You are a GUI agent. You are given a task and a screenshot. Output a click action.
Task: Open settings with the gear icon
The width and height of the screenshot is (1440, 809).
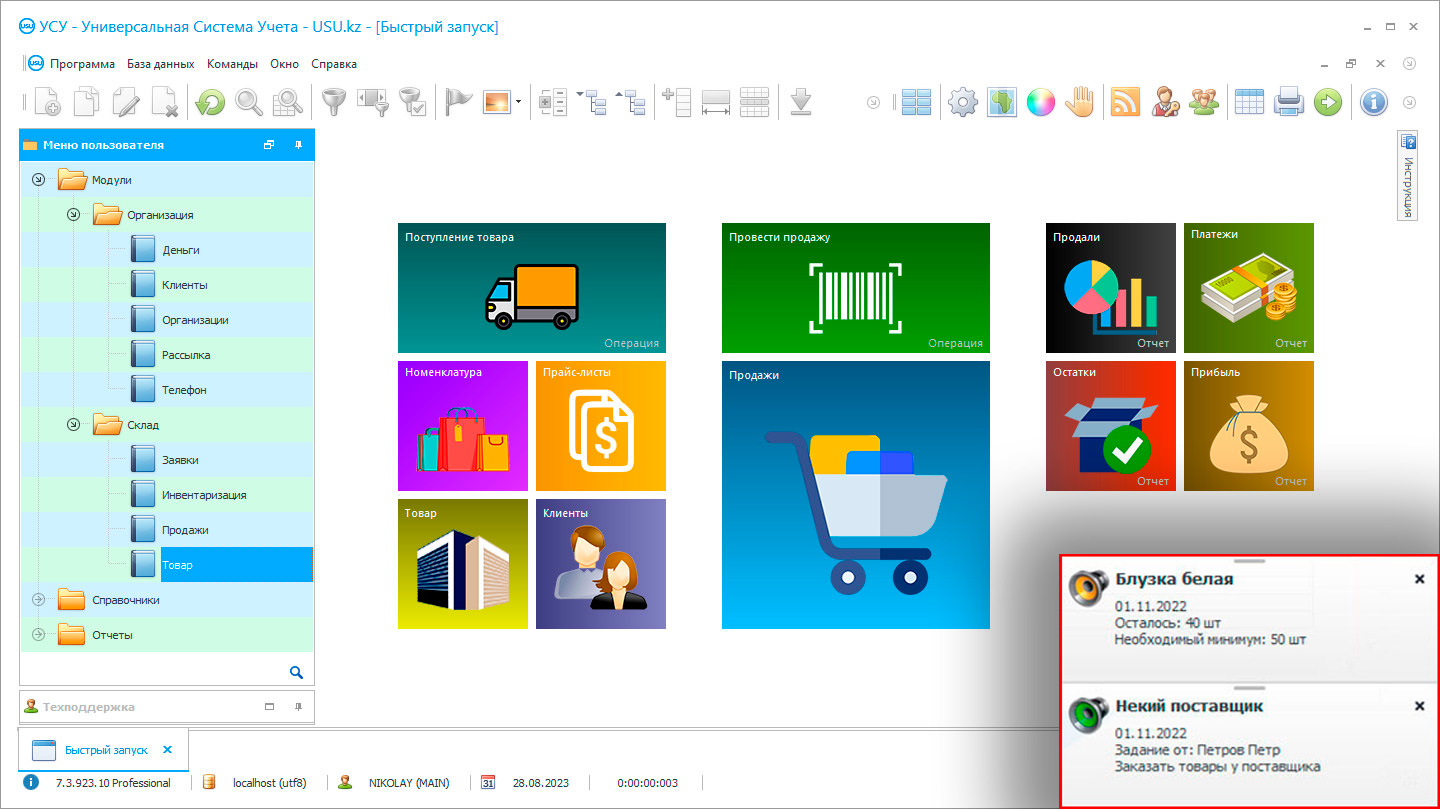pos(963,102)
